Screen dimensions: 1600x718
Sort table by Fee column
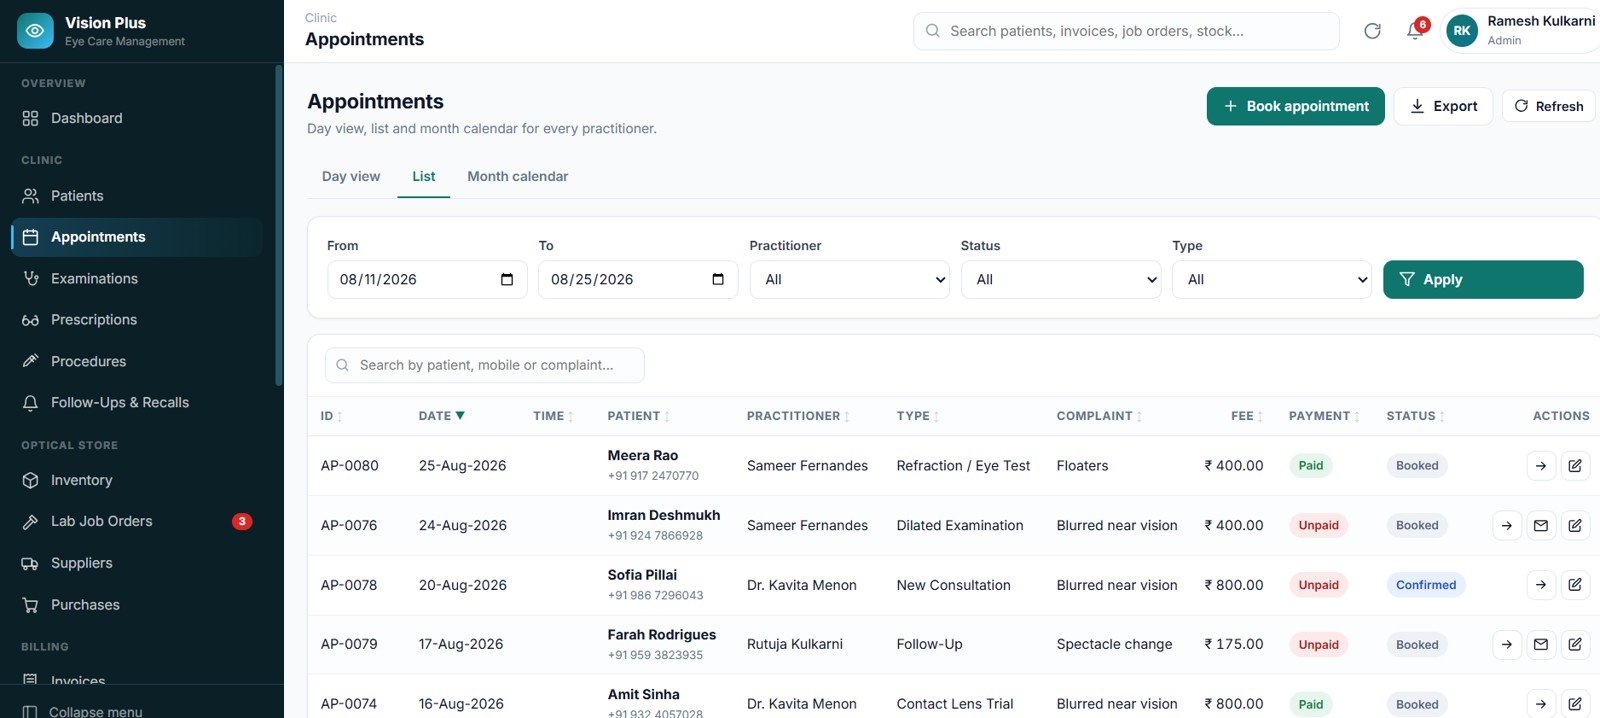coord(1247,416)
